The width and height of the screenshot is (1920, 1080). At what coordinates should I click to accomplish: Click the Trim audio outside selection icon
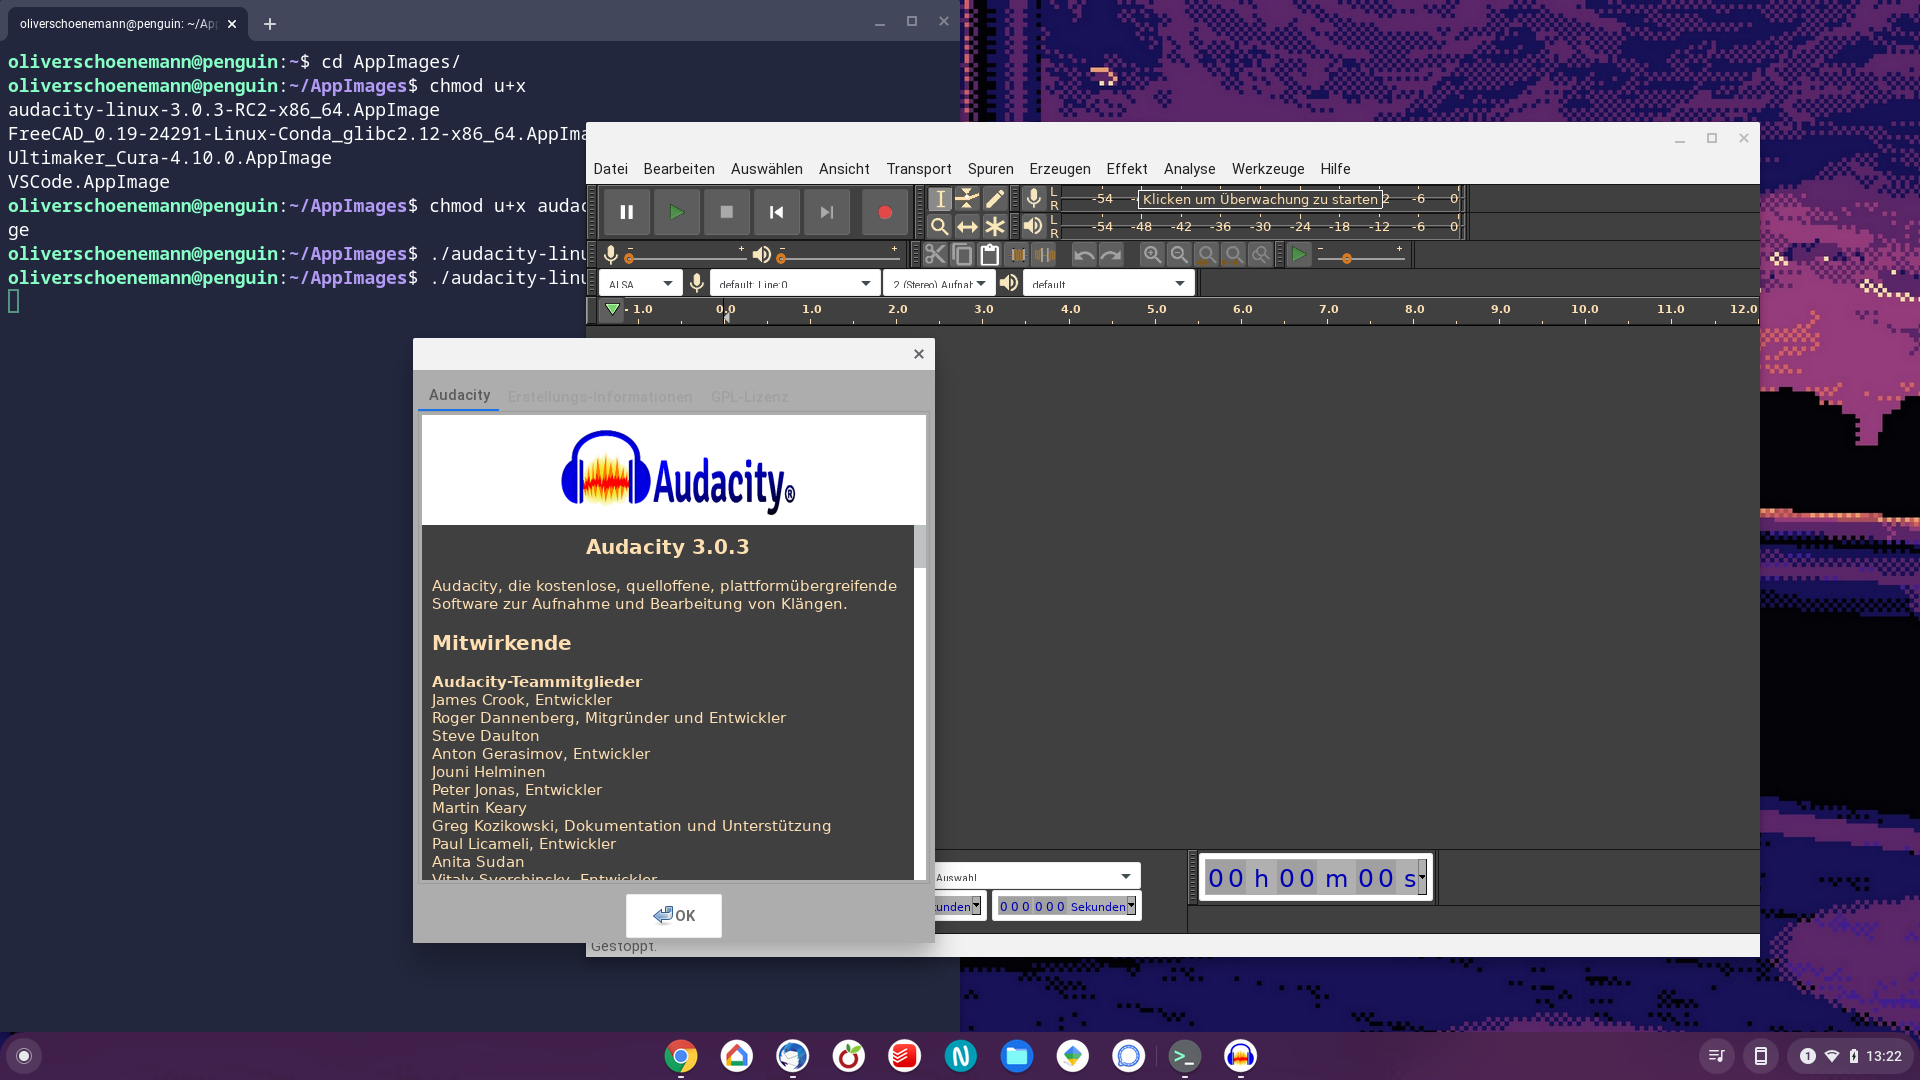[1017, 255]
